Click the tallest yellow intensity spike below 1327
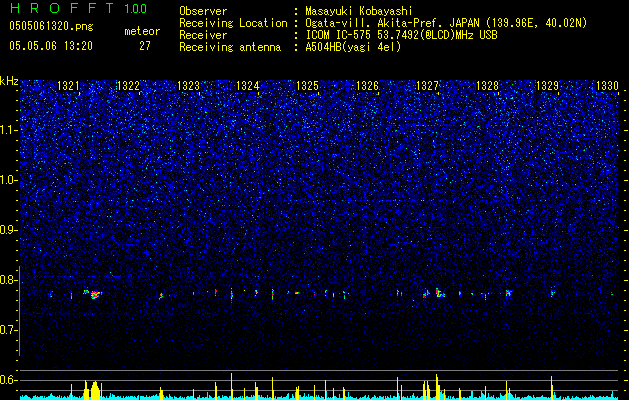The height and width of the screenshot is (400, 629). (x=437, y=386)
